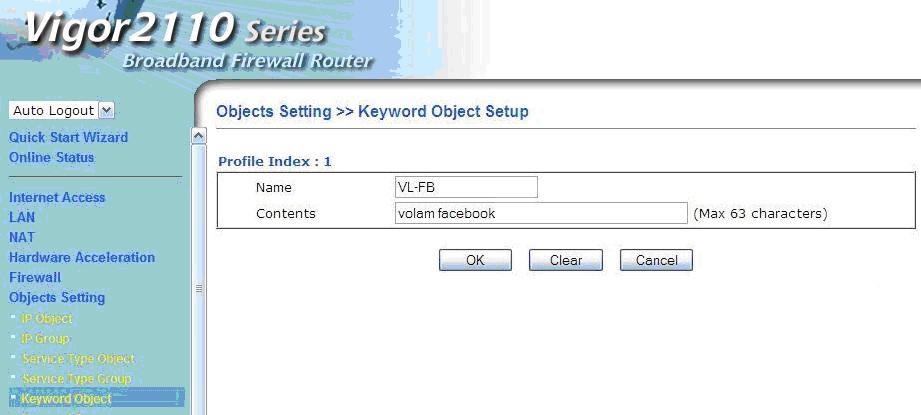Open Quick Start Wizard
The image size is (921, 415).
68,137
